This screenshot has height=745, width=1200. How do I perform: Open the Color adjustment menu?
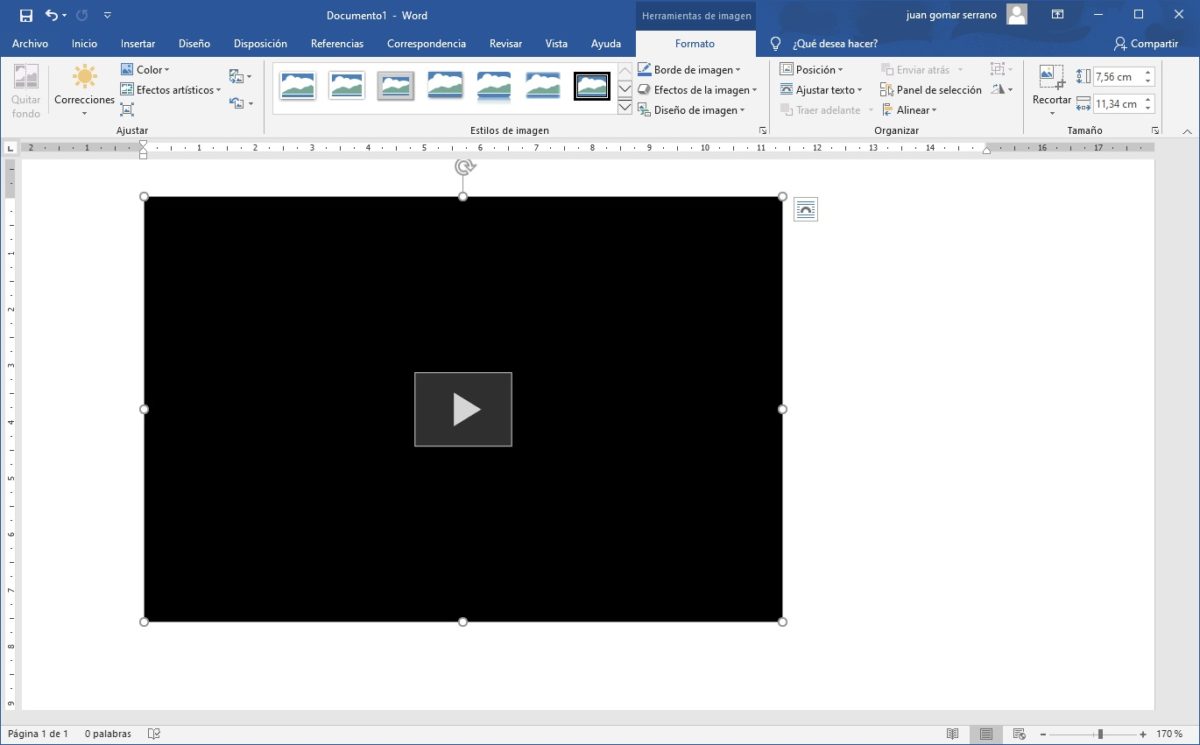coord(146,69)
